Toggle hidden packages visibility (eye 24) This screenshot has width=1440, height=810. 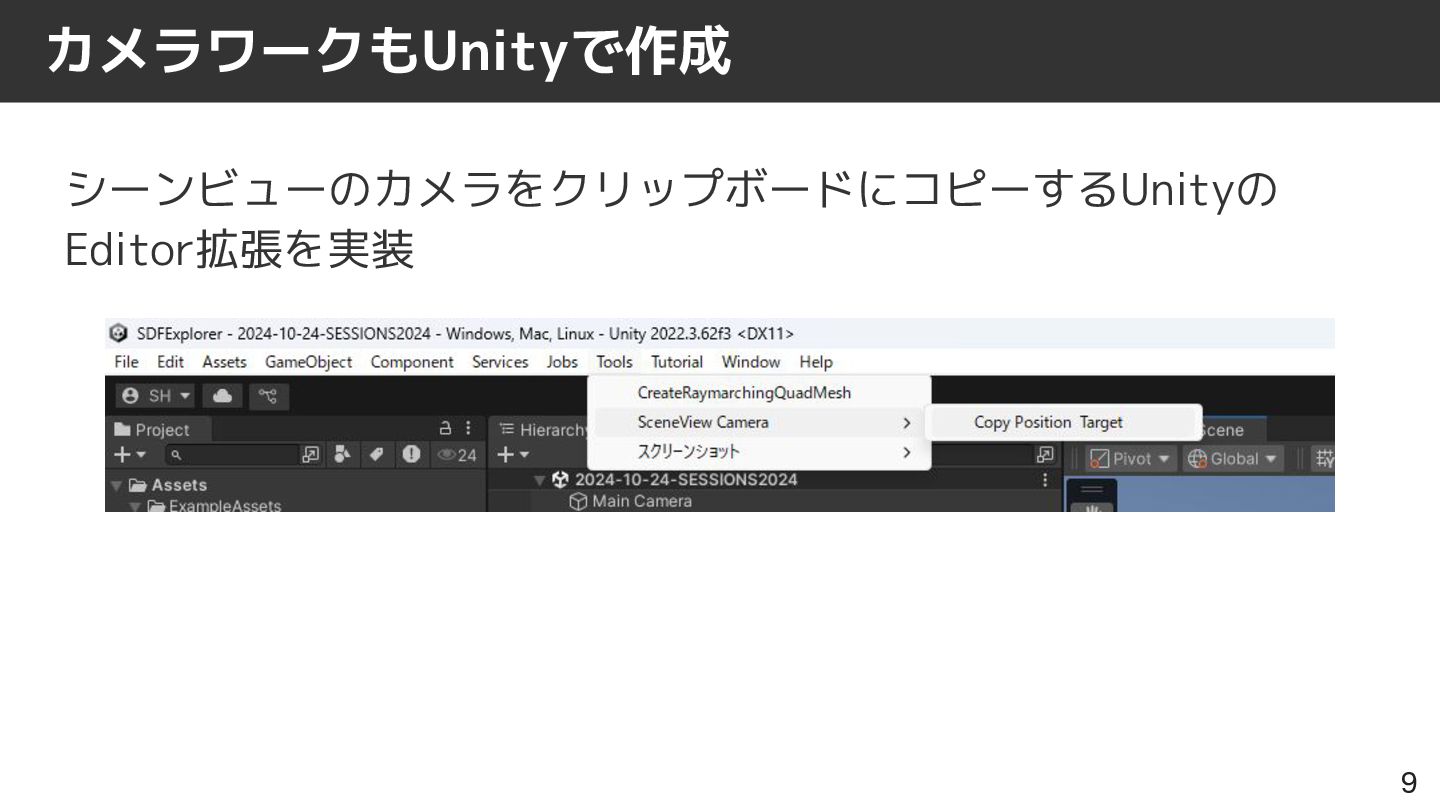[457, 455]
